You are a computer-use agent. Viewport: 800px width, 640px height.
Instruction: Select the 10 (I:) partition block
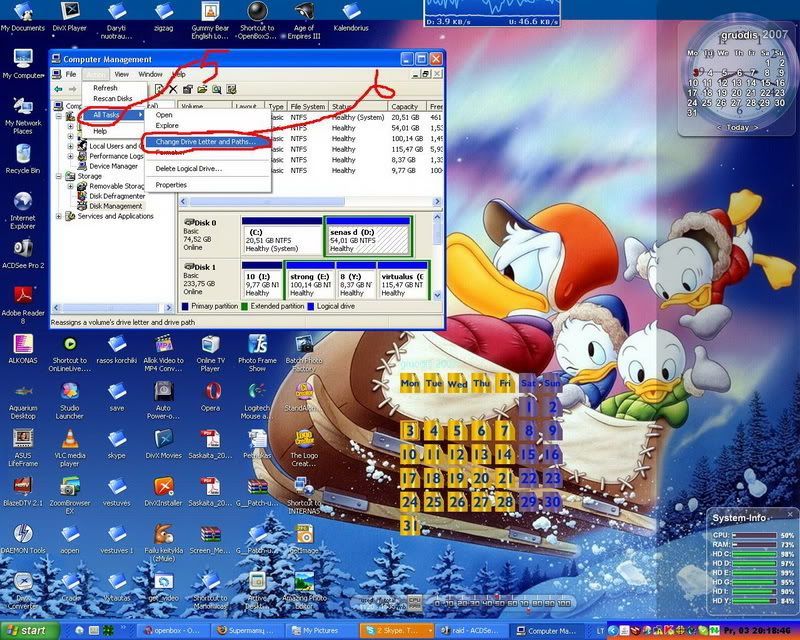(x=261, y=280)
